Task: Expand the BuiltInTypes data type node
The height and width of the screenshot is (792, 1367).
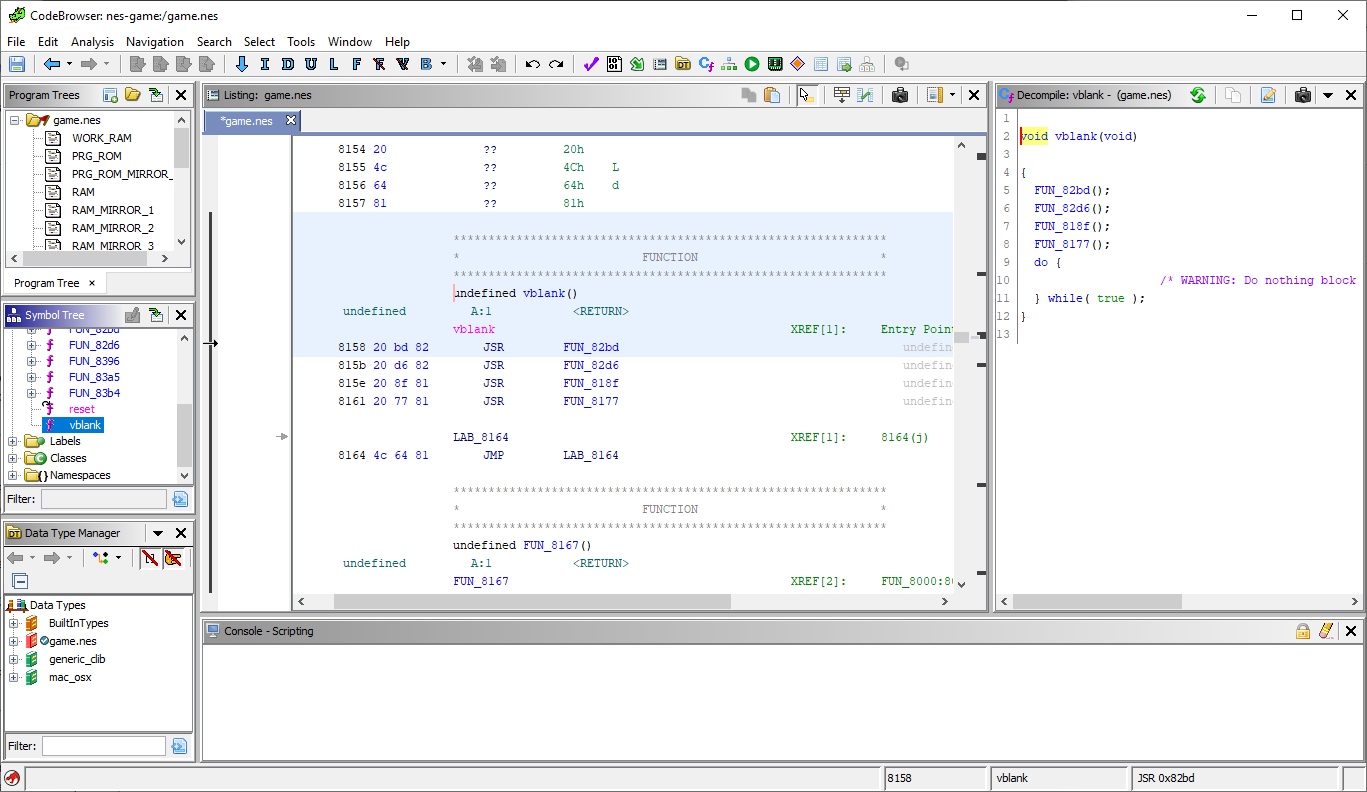Action: (x=15, y=623)
